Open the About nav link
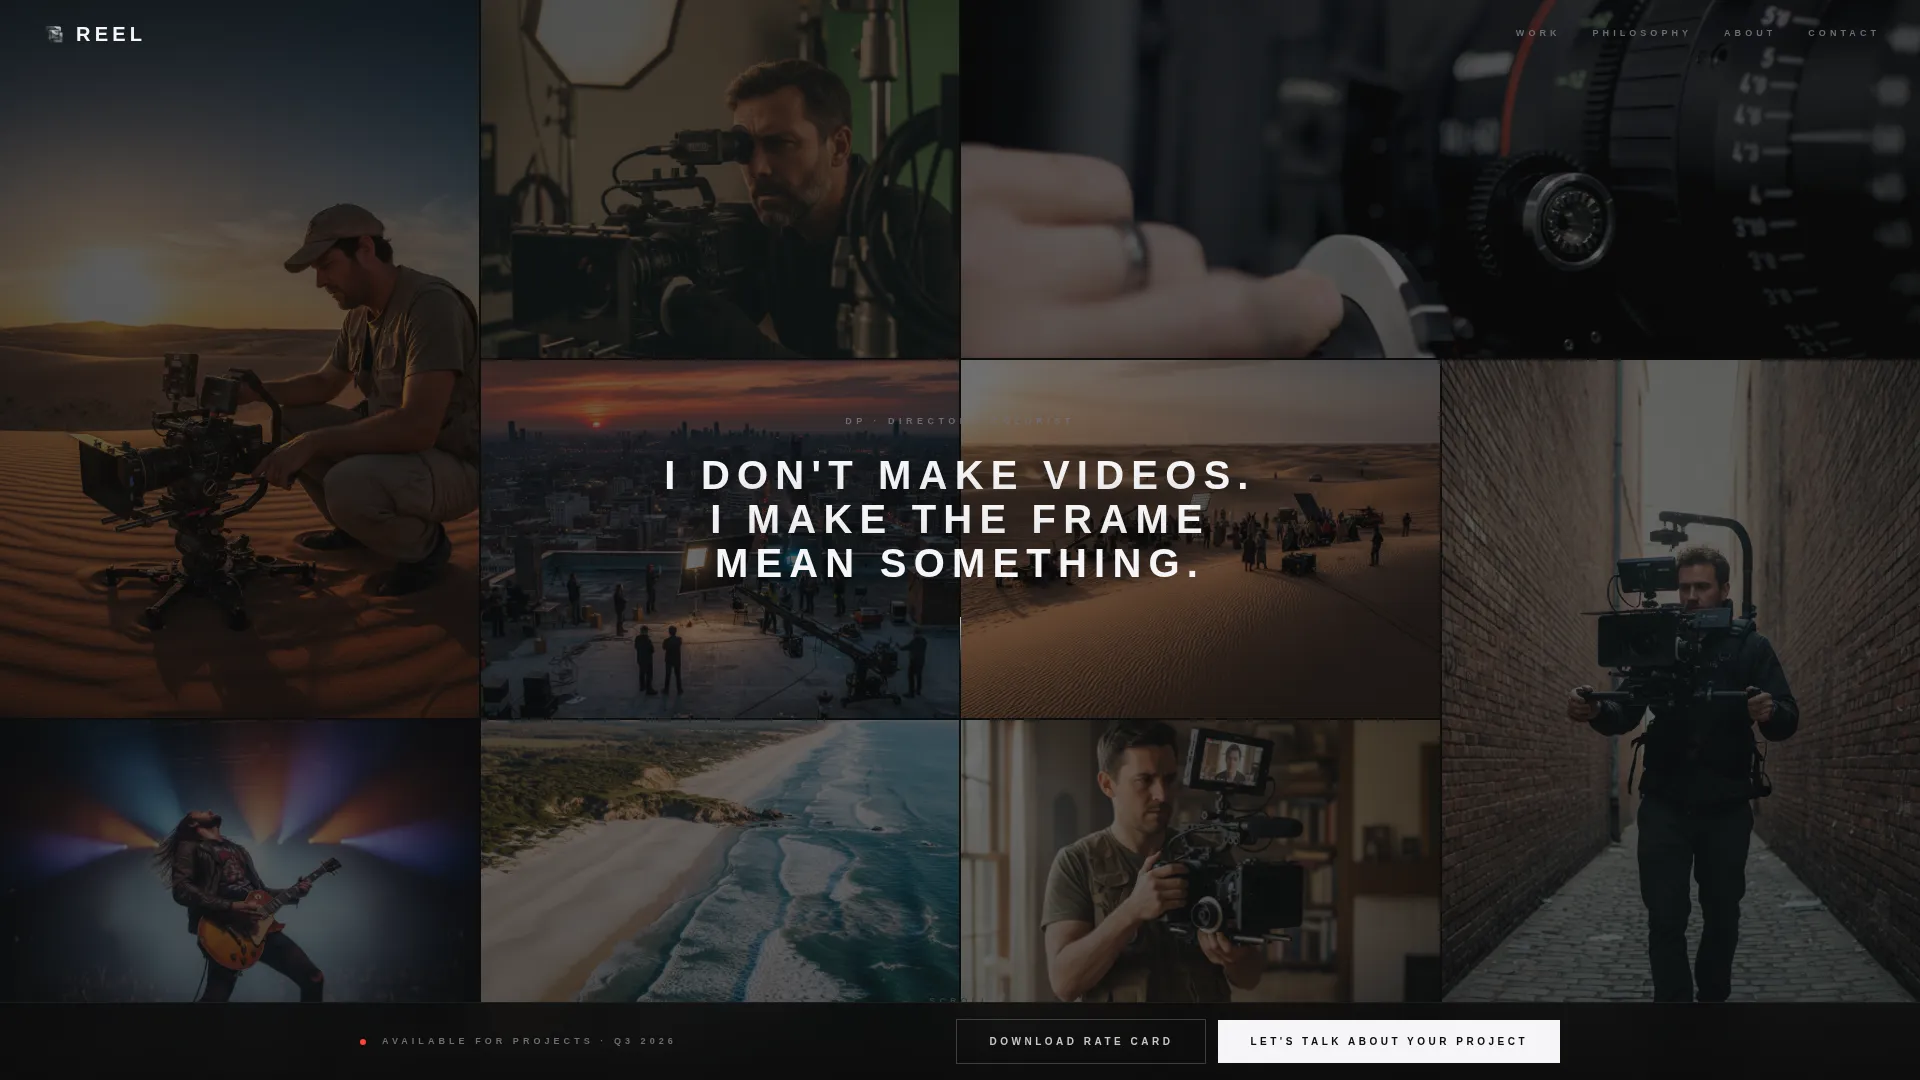Image resolution: width=1920 pixels, height=1080 pixels. click(x=1749, y=33)
